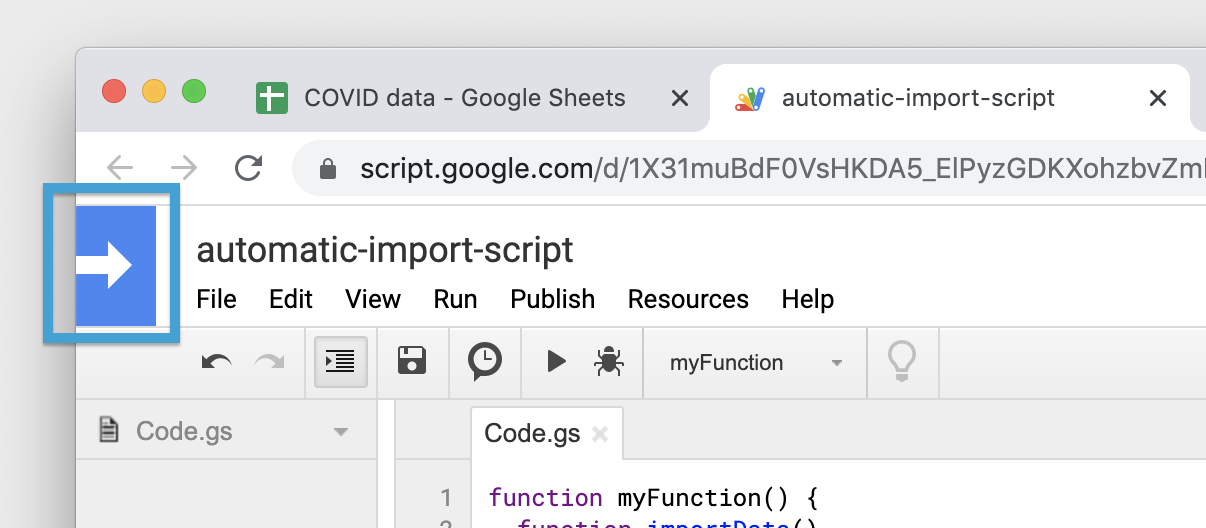
Task: Reload the current page
Action: coord(248,167)
